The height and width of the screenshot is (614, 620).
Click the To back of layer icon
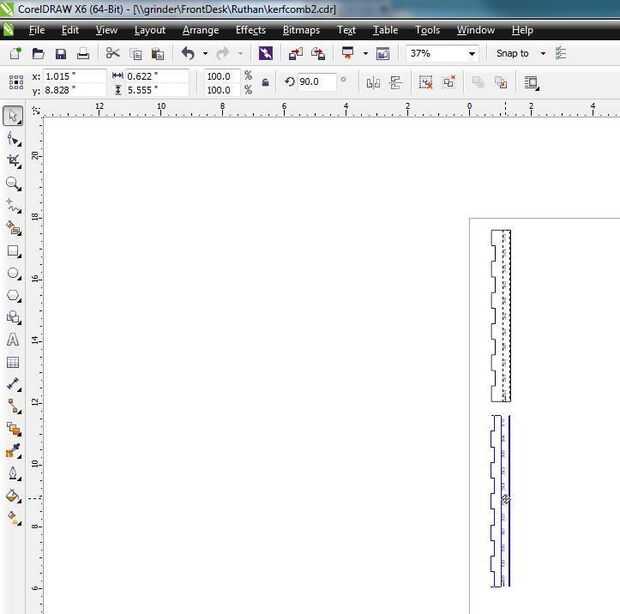tap(501, 82)
